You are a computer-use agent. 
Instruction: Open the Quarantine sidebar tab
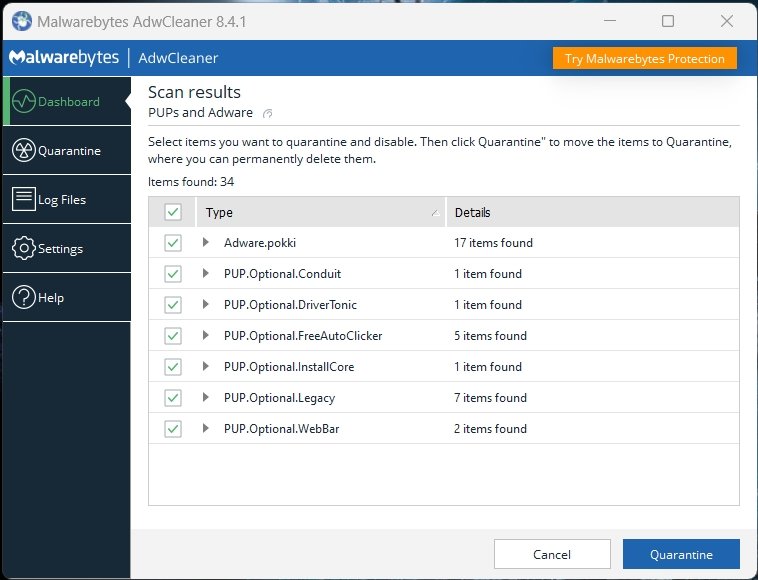[67, 150]
